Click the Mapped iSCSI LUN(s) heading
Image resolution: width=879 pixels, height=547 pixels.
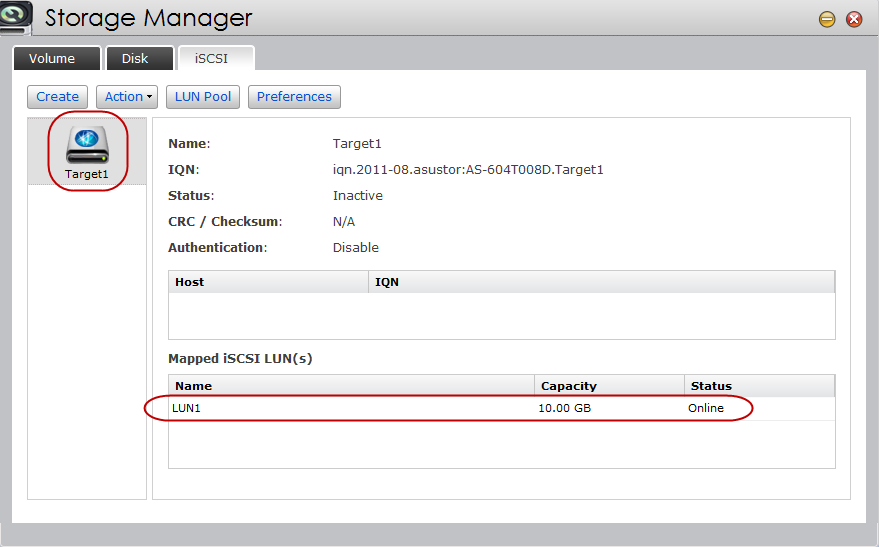point(240,359)
